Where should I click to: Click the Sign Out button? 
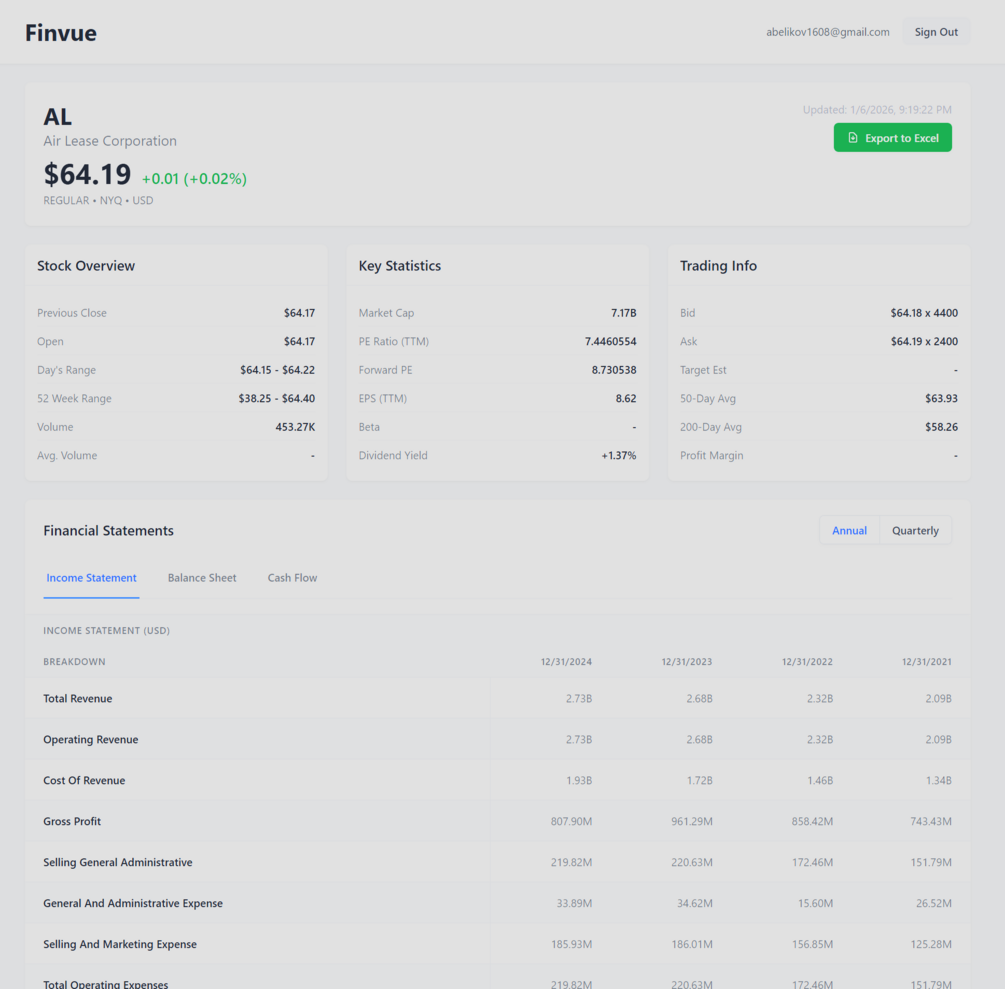[x=936, y=32]
